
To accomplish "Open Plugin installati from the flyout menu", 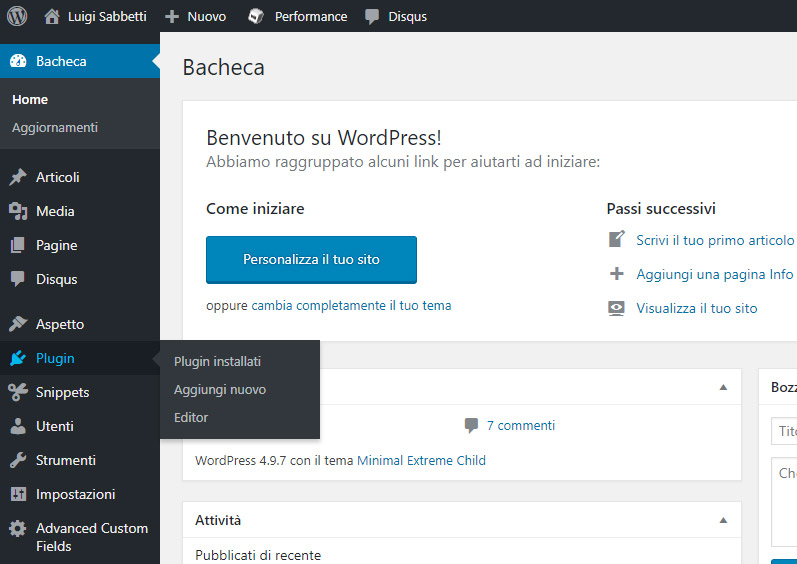I will (218, 361).
